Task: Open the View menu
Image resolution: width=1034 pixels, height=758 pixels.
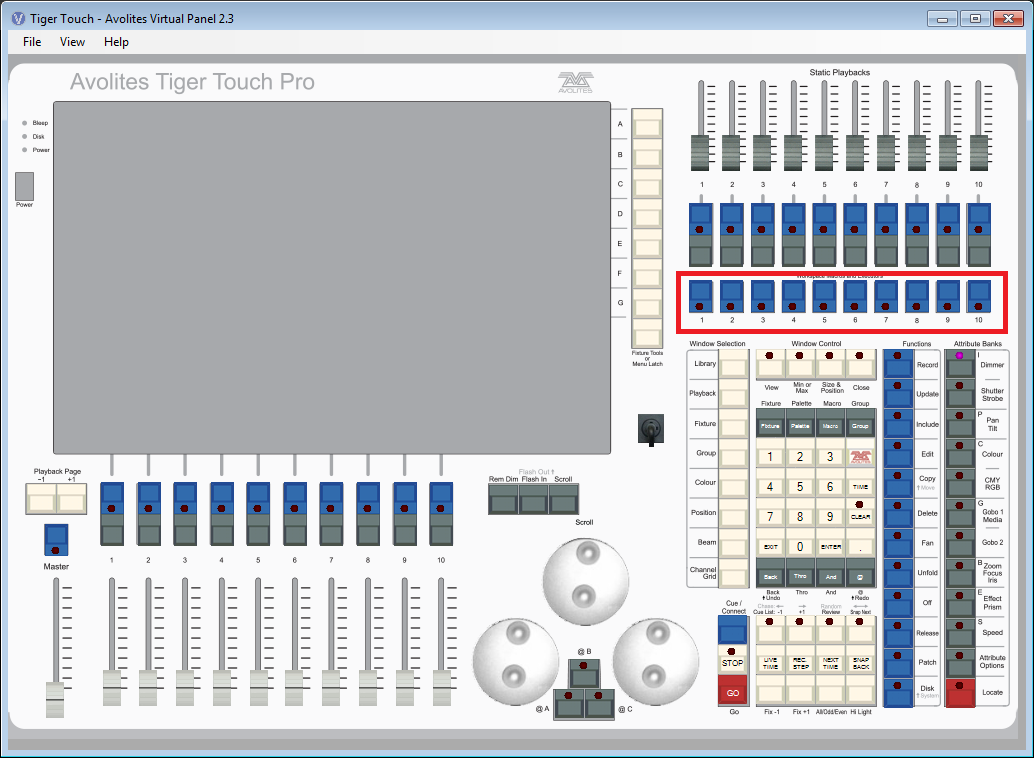Action: [x=73, y=42]
